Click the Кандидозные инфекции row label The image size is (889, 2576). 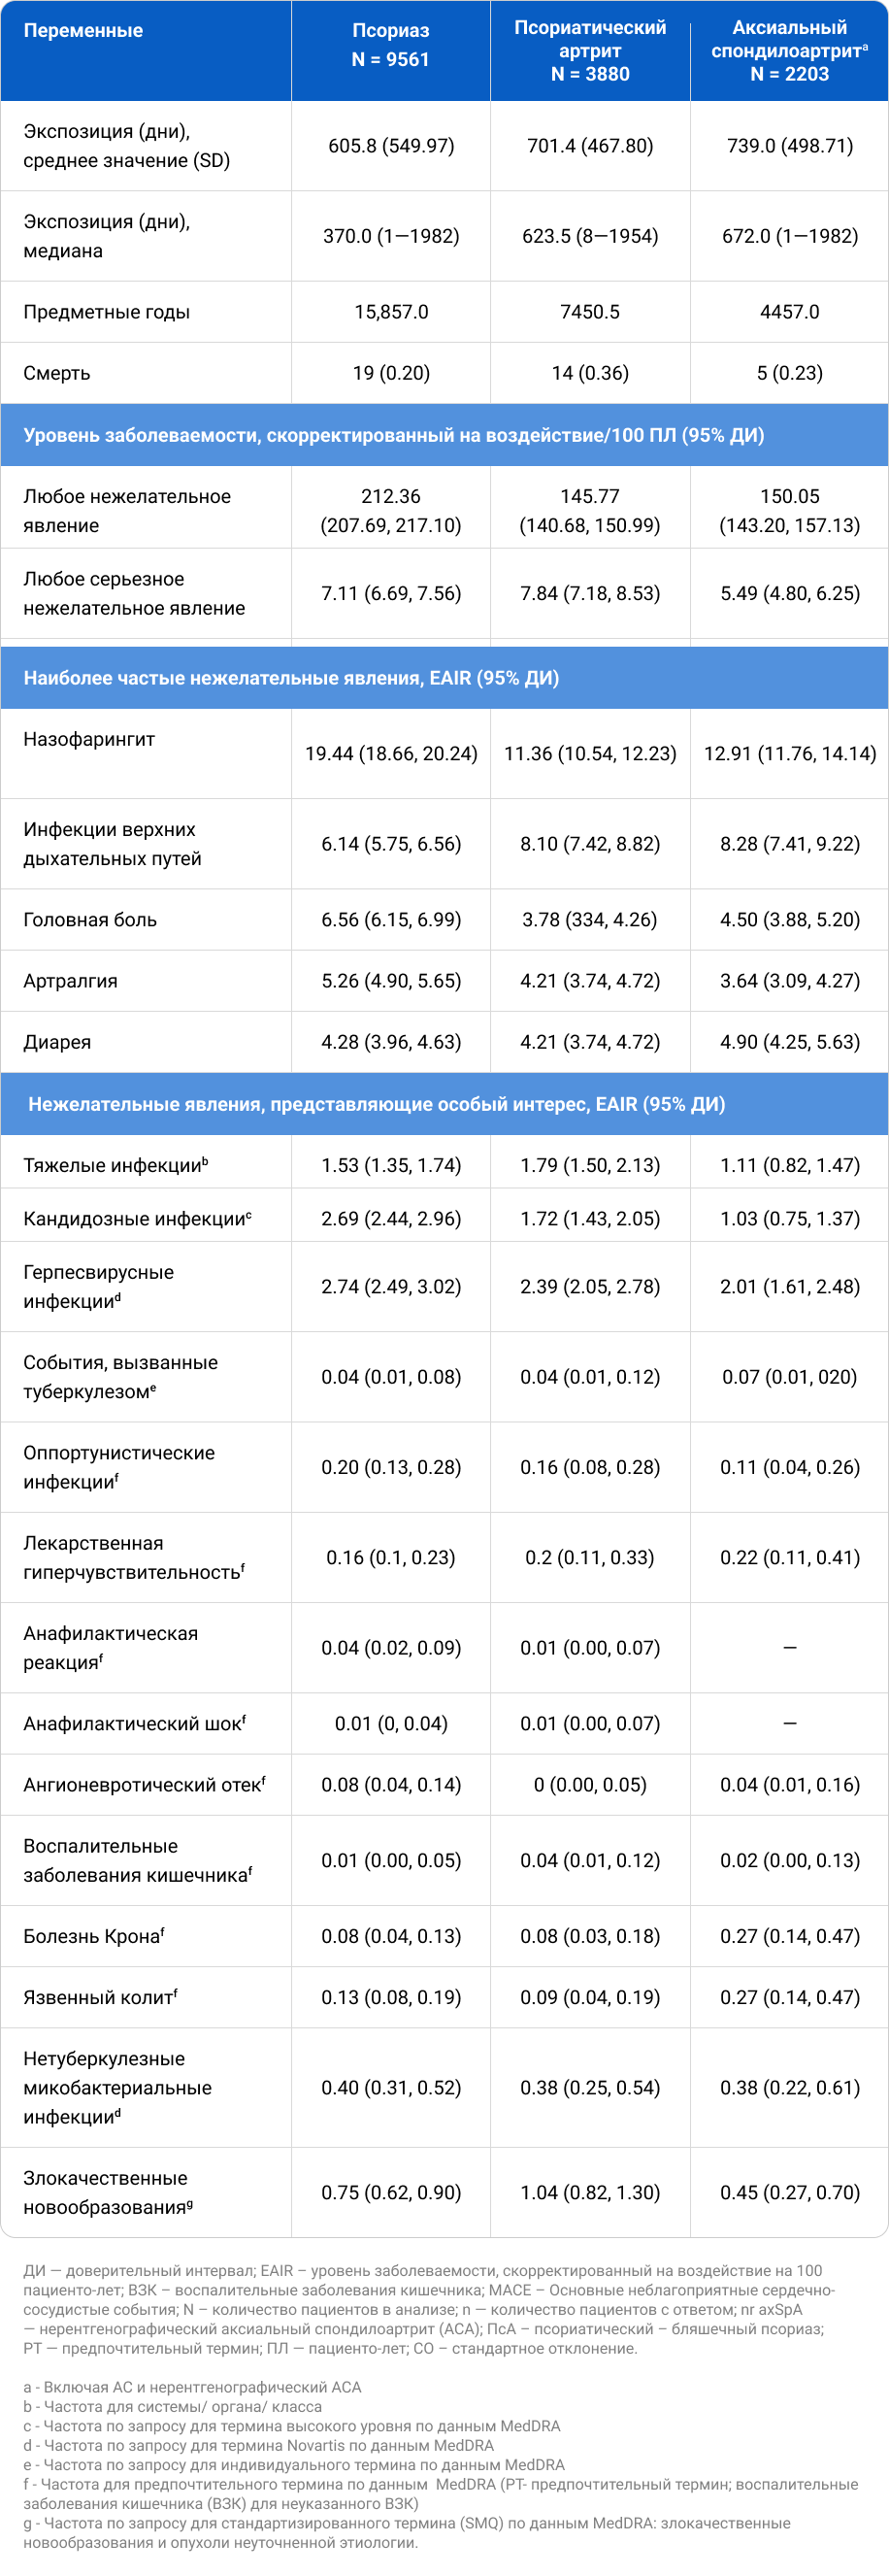[138, 1219]
